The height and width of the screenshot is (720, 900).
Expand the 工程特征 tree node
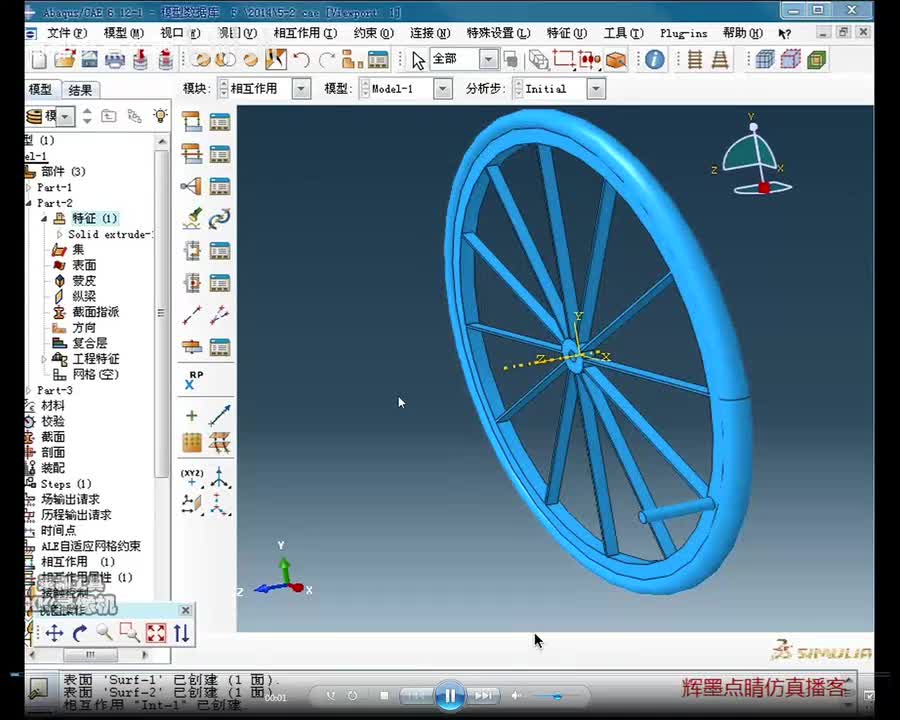[x=44, y=359]
